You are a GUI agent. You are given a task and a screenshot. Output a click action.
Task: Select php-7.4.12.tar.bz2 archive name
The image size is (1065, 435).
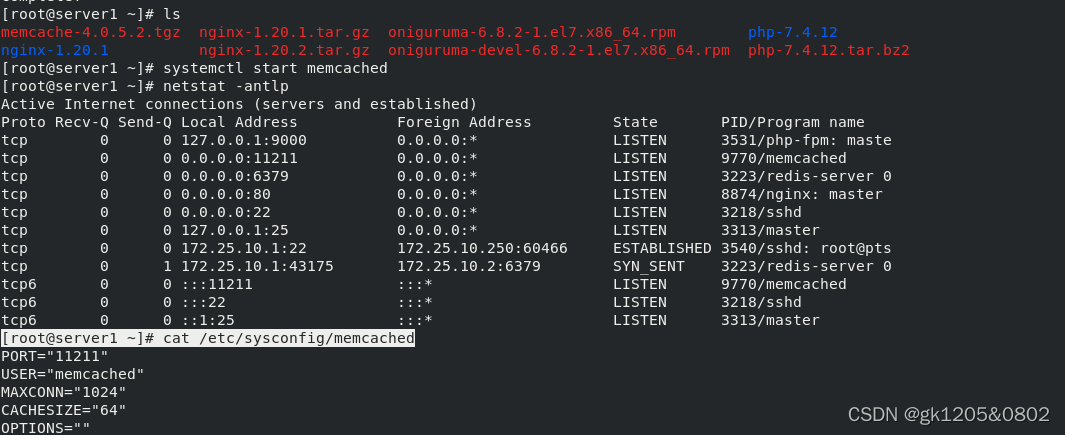(x=829, y=50)
